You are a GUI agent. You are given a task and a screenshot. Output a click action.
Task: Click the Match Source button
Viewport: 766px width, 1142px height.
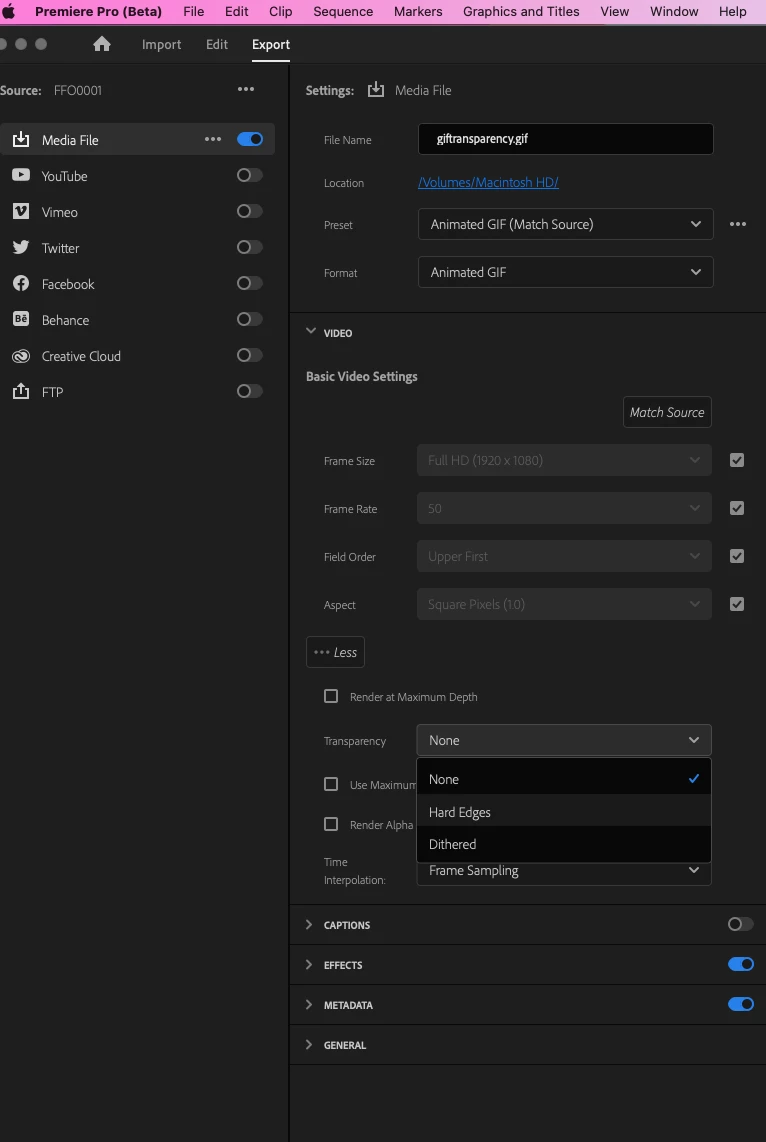[x=667, y=412]
